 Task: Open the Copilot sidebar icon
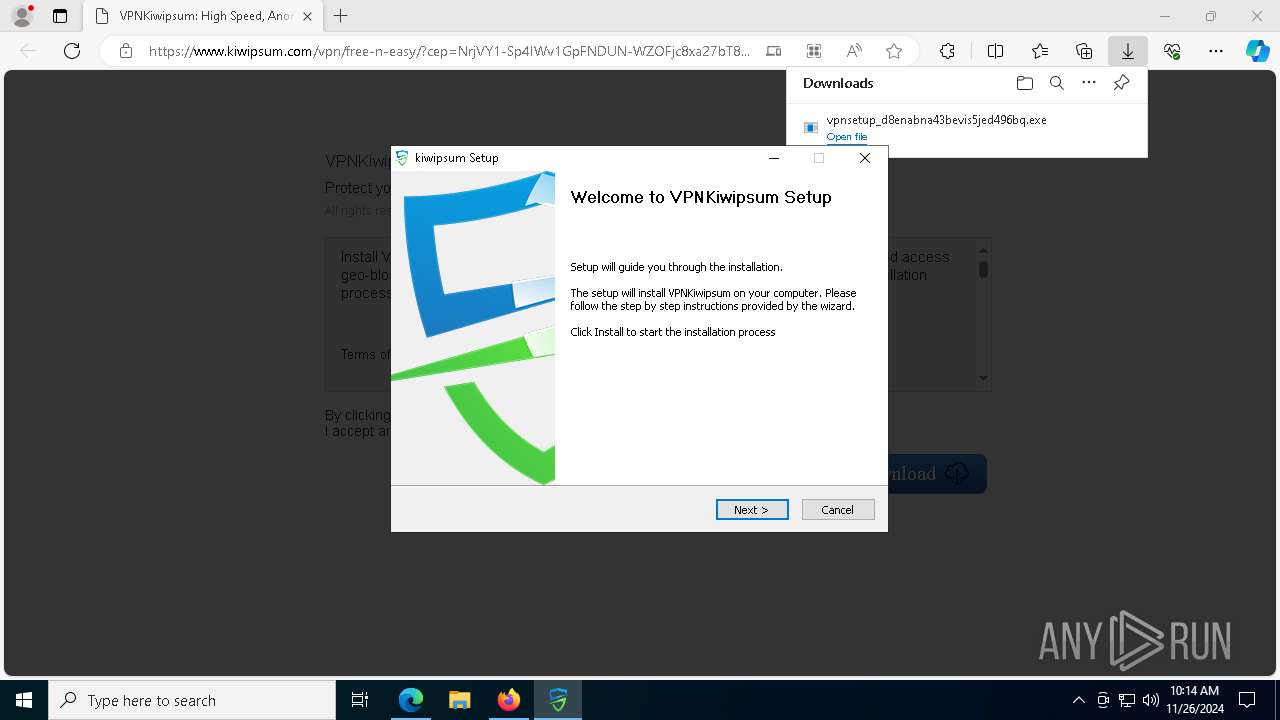pyautogui.click(x=1258, y=51)
